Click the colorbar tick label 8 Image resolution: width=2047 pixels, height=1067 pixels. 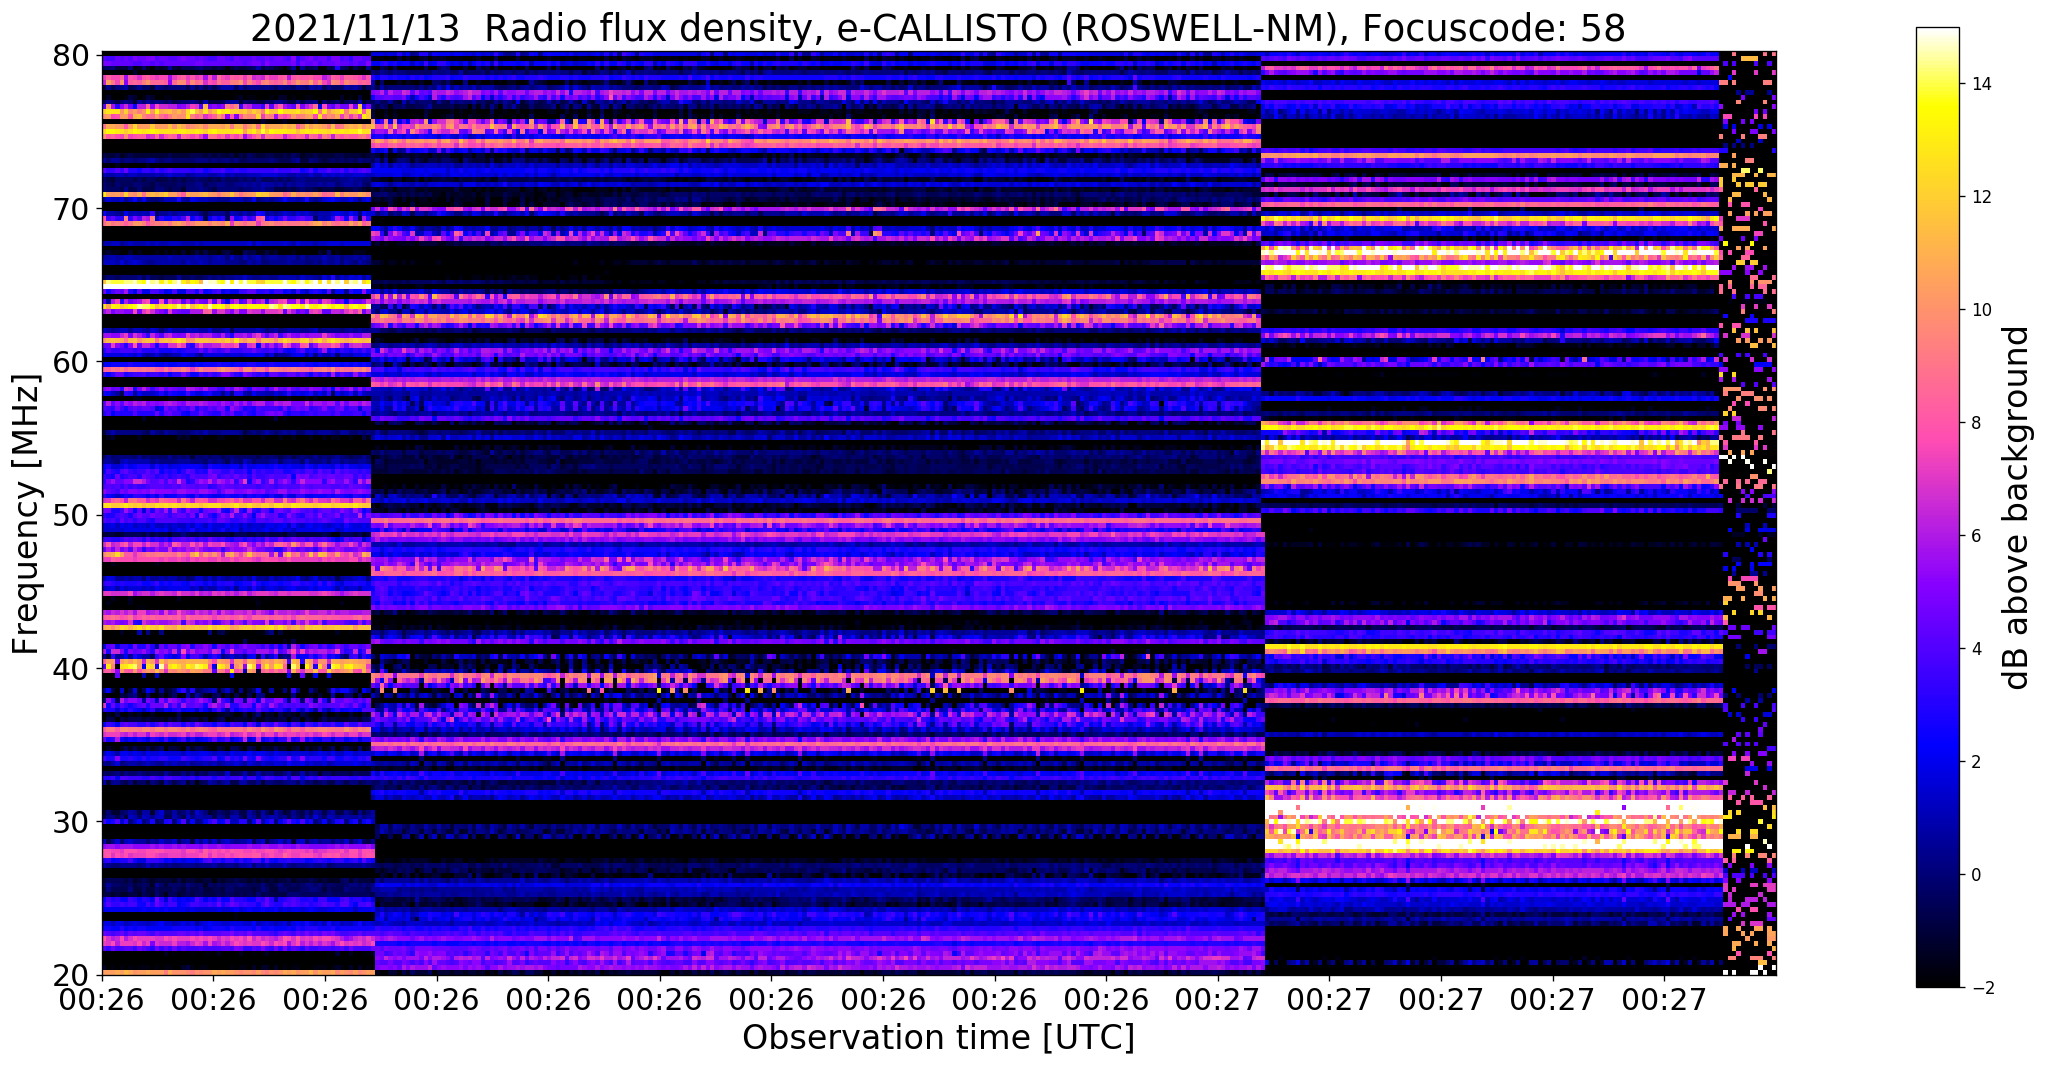[x=1975, y=423]
